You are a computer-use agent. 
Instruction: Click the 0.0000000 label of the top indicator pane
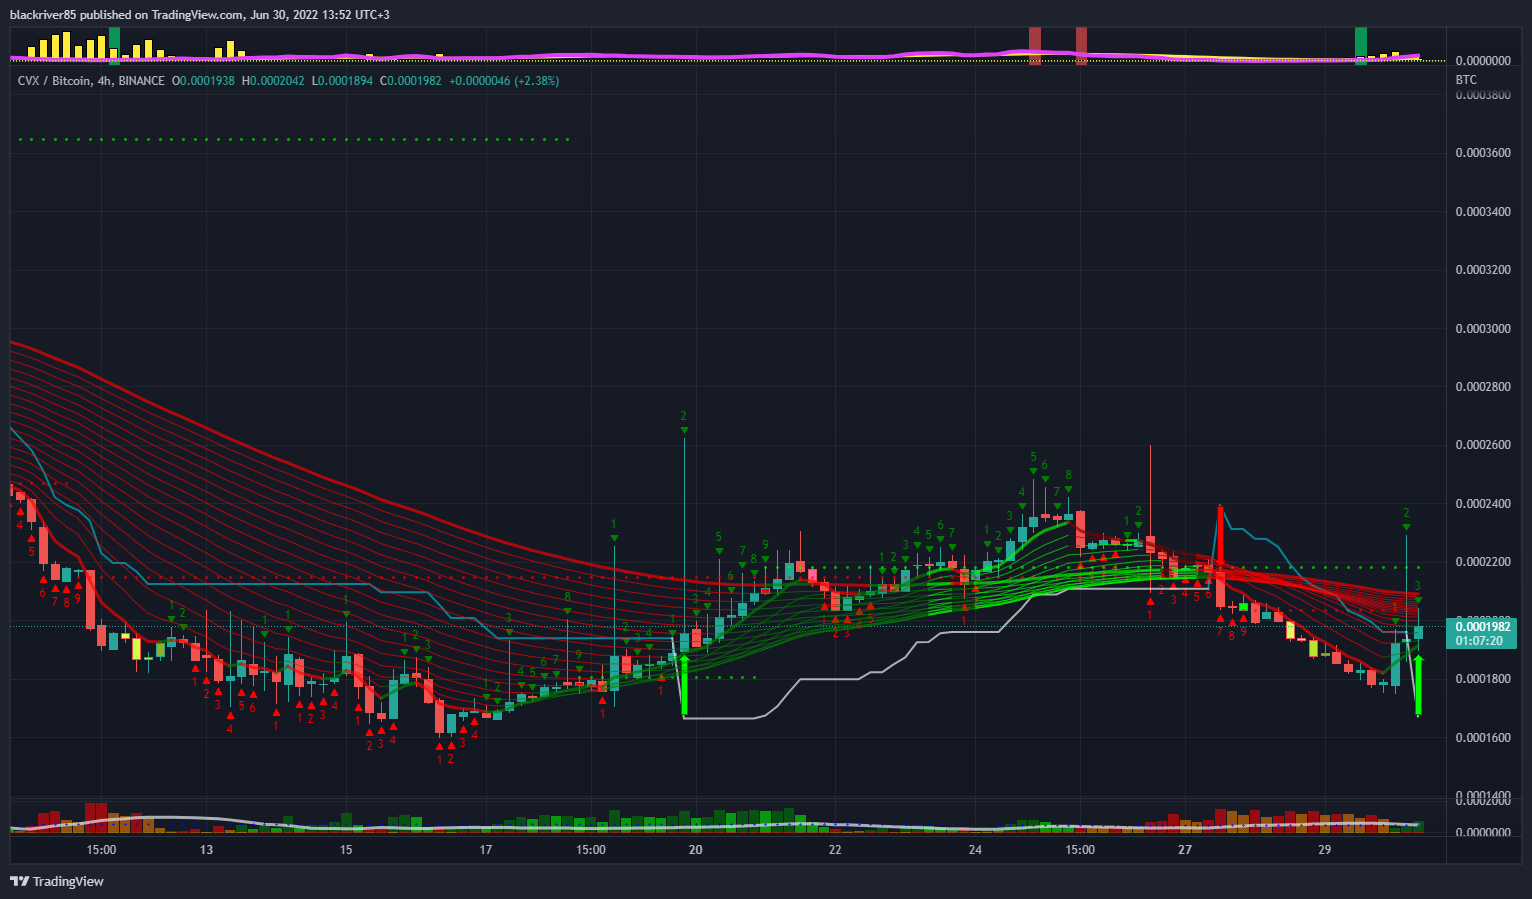(x=1483, y=61)
